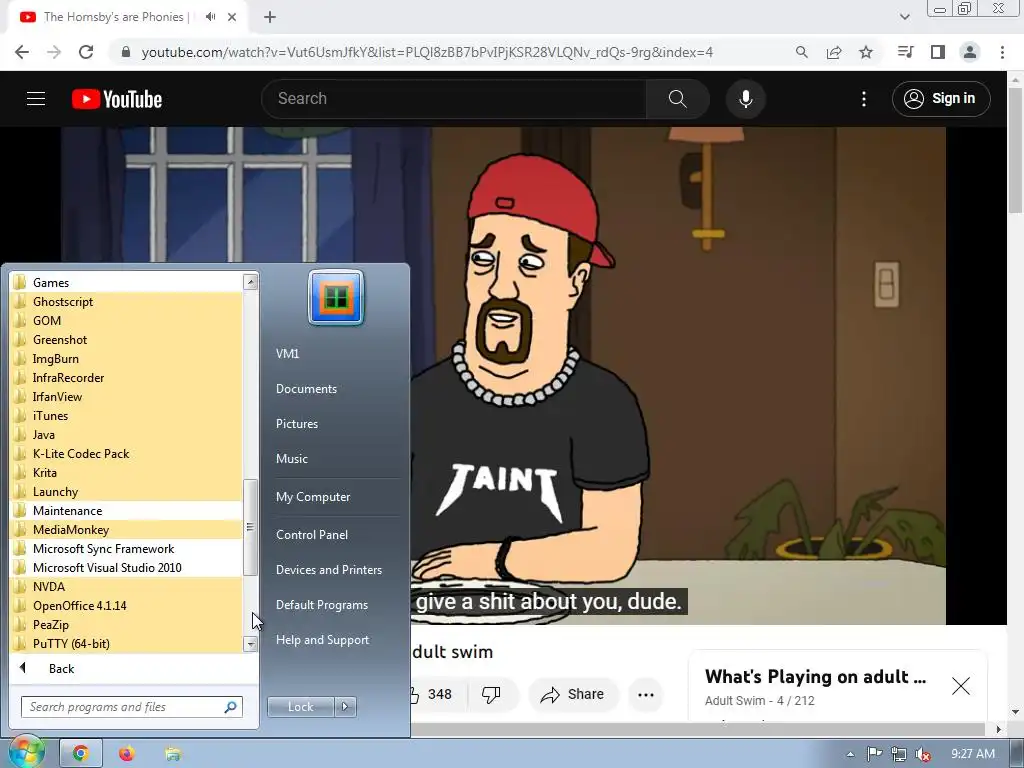Screen dimensions: 1024x768
Task: Close the What's Playing playlist panel
Action: click(961, 686)
